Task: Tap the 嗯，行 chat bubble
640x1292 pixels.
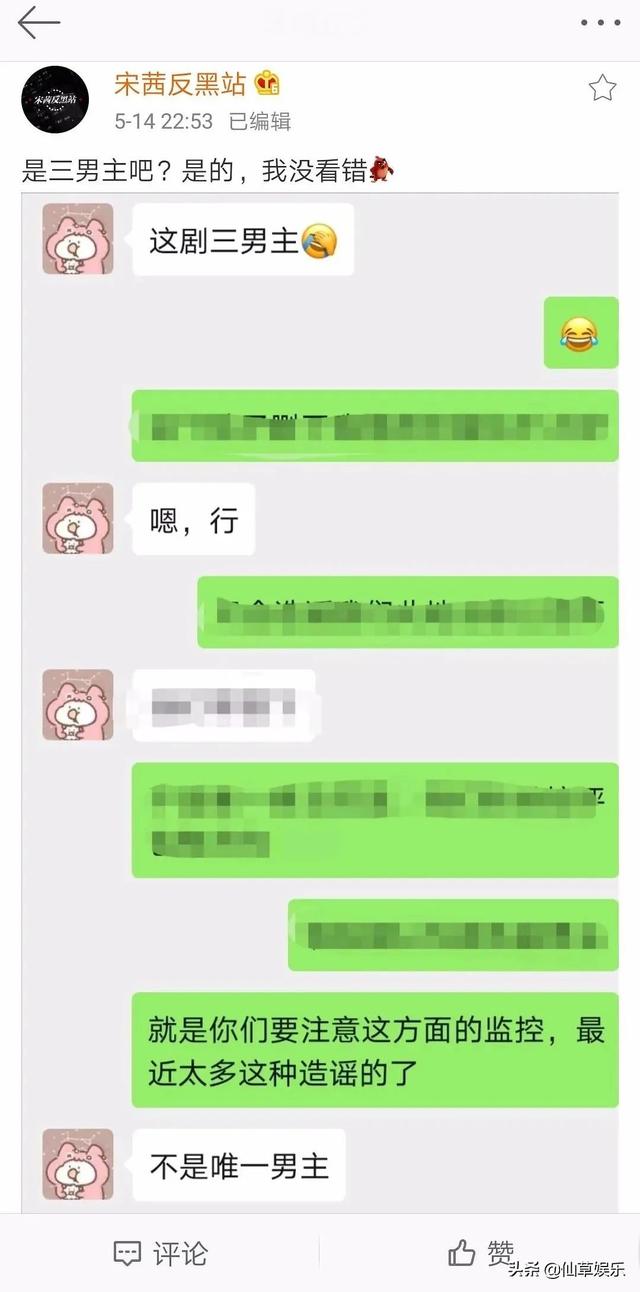Action: pyautogui.click(x=193, y=519)
